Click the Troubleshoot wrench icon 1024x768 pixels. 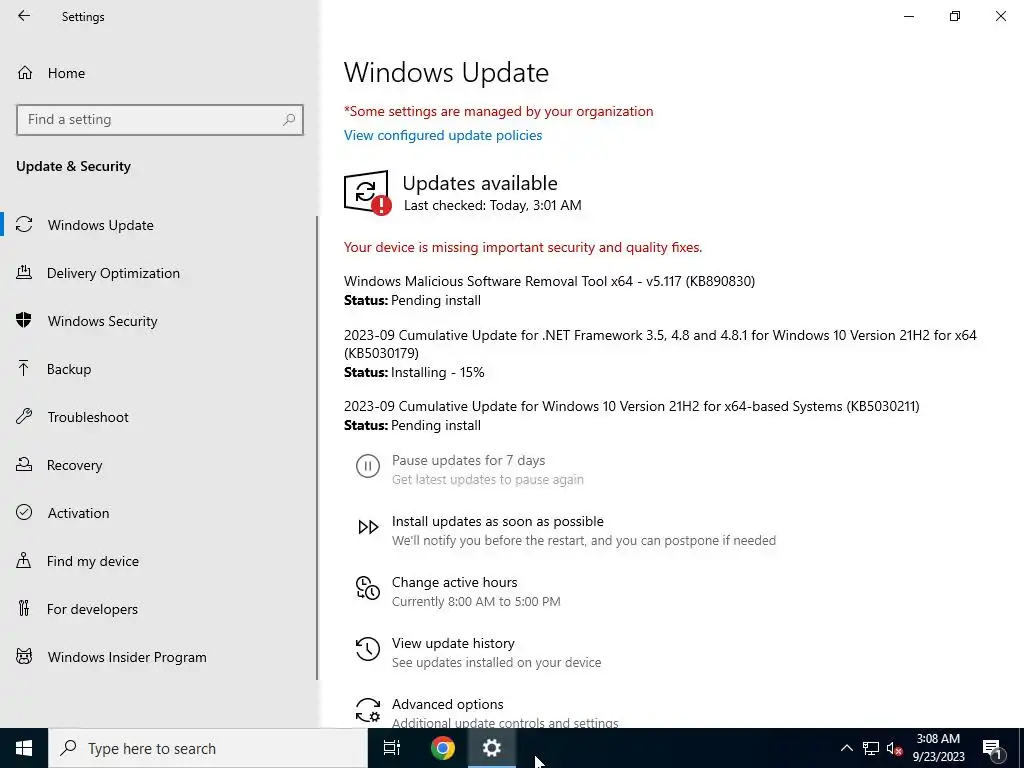(x=24, y=417)
